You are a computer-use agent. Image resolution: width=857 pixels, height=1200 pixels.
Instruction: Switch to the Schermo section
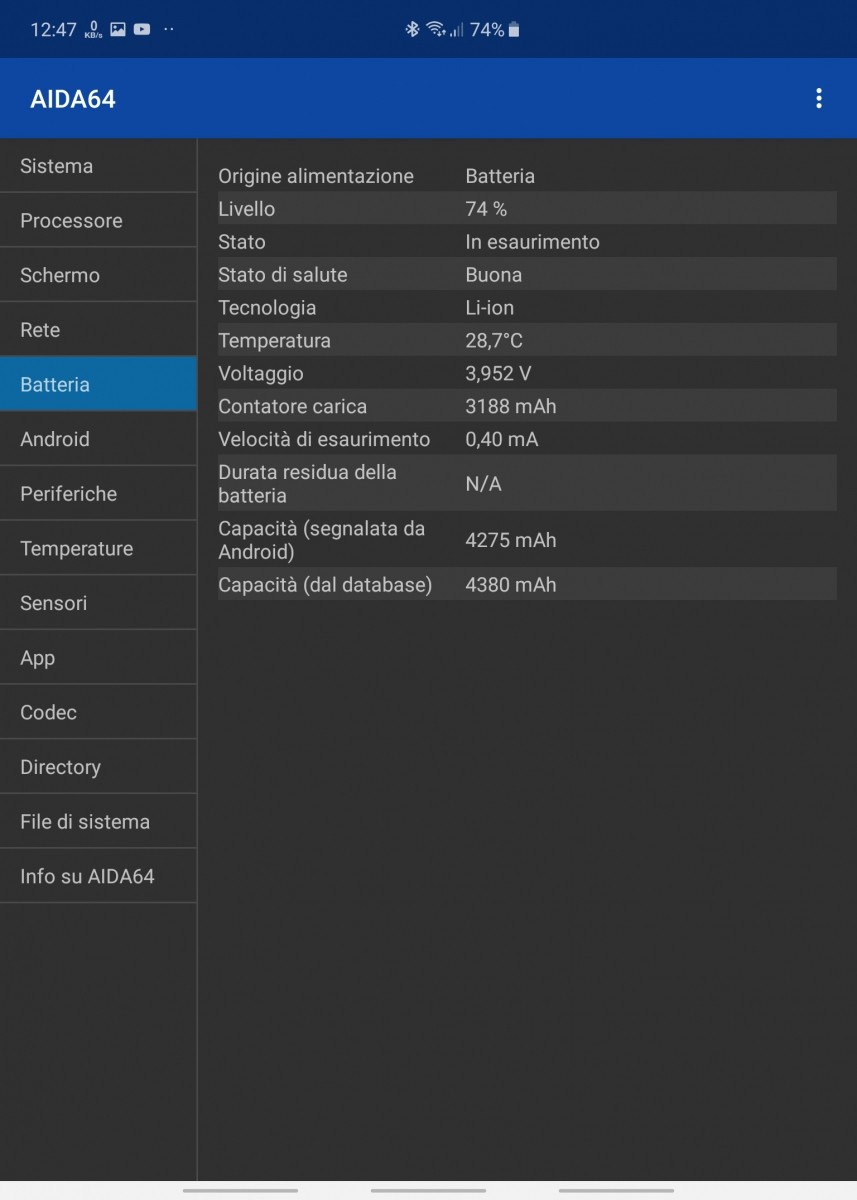click(x=98, y=275)
